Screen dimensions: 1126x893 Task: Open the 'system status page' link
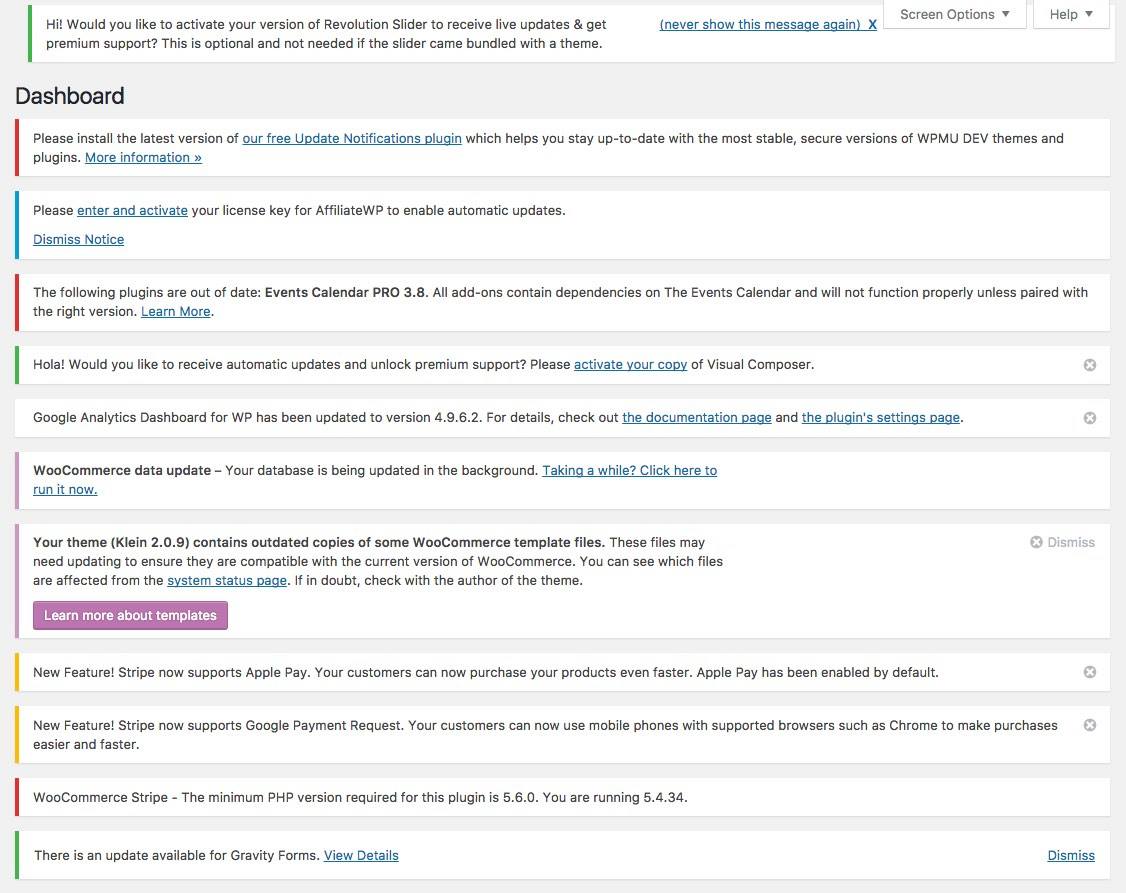click(227, 580)
